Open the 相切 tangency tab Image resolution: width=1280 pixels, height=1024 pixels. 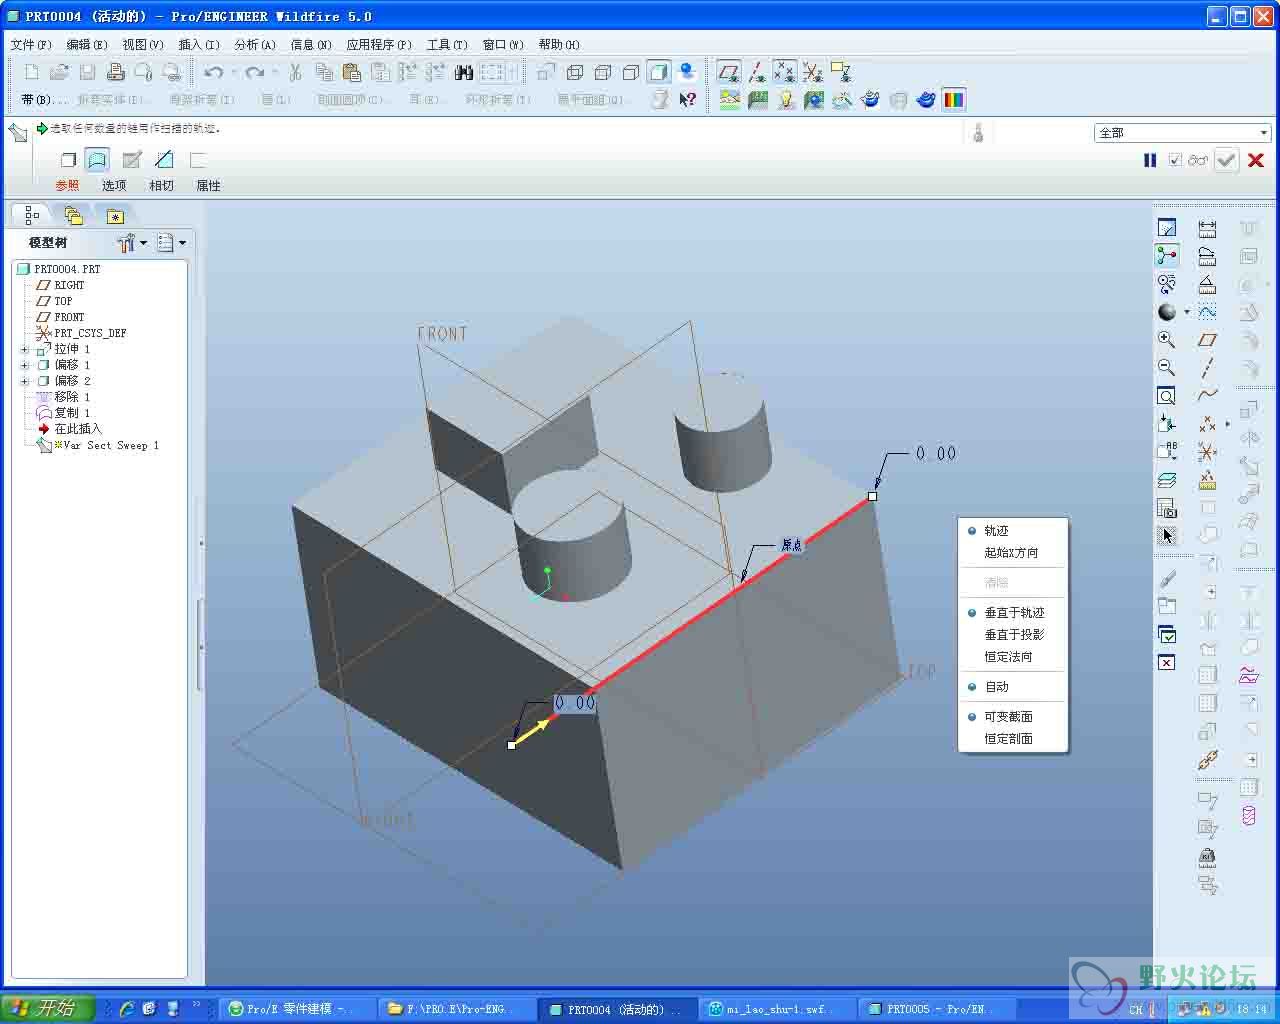(161, 186)
